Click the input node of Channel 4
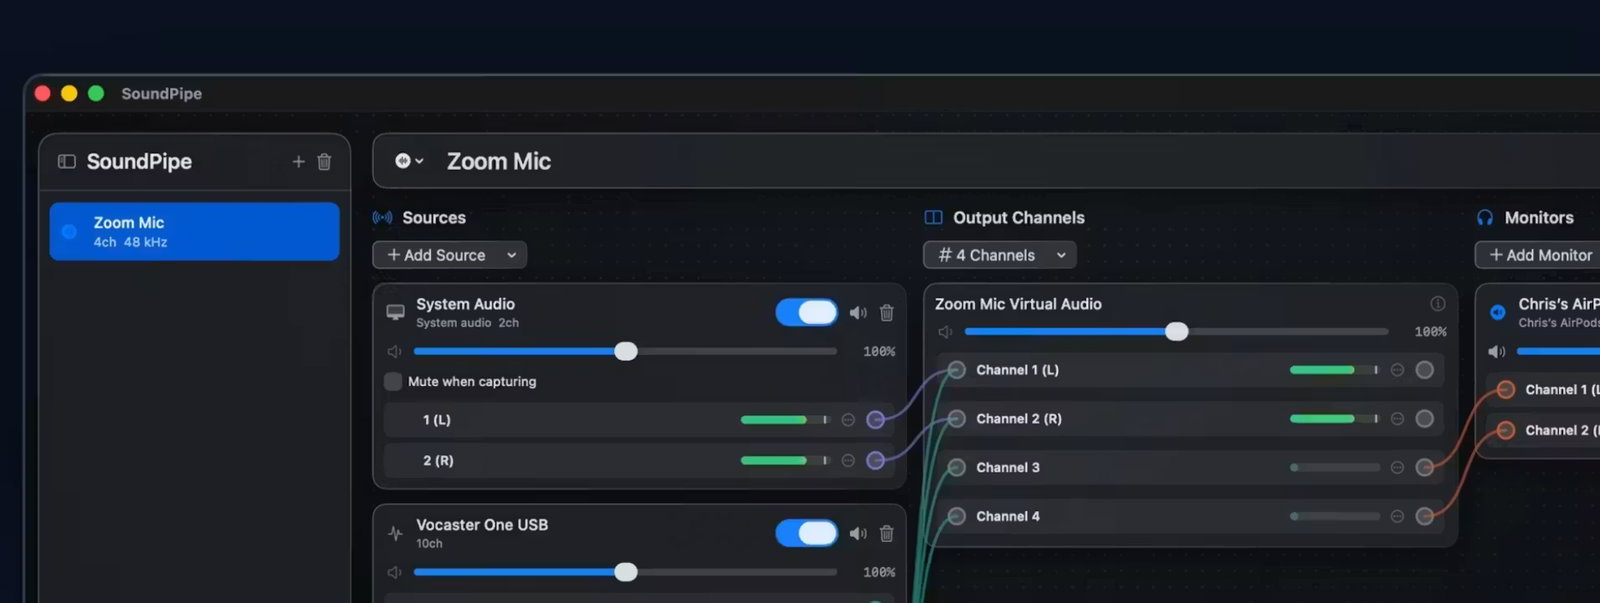The image size is (1600, 603). click(x=956, y=516)
